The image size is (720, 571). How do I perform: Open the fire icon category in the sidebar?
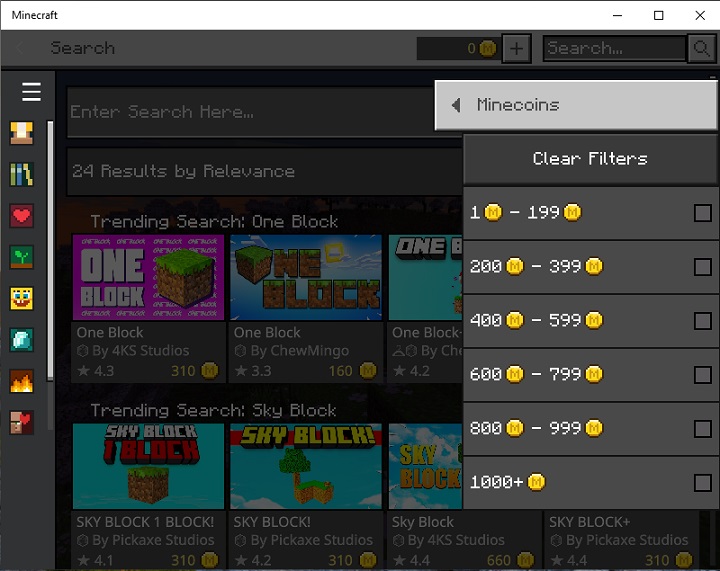(x=22, y=381)
